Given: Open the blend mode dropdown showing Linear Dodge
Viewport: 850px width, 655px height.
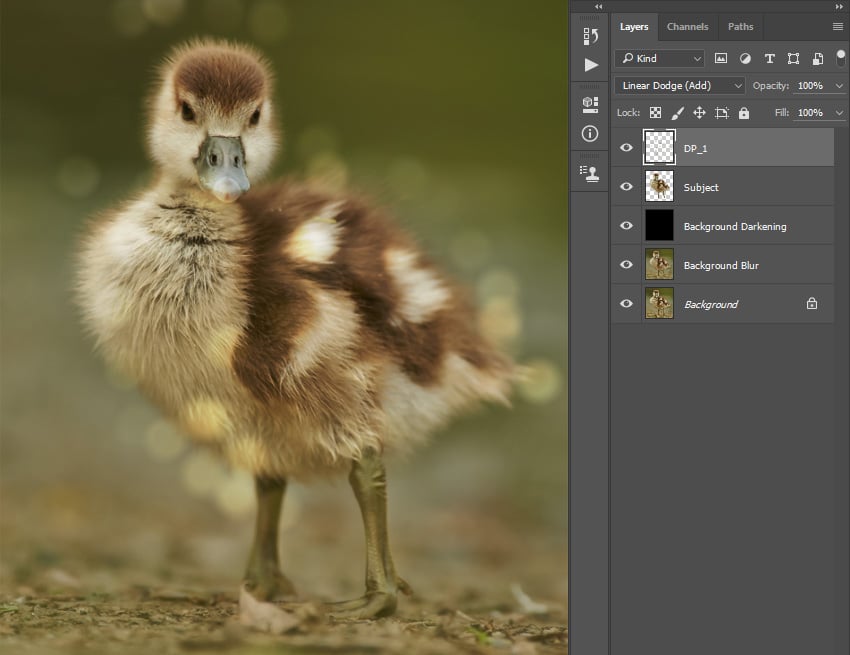Looking at the screenshot, I should (x=679, y=85).
